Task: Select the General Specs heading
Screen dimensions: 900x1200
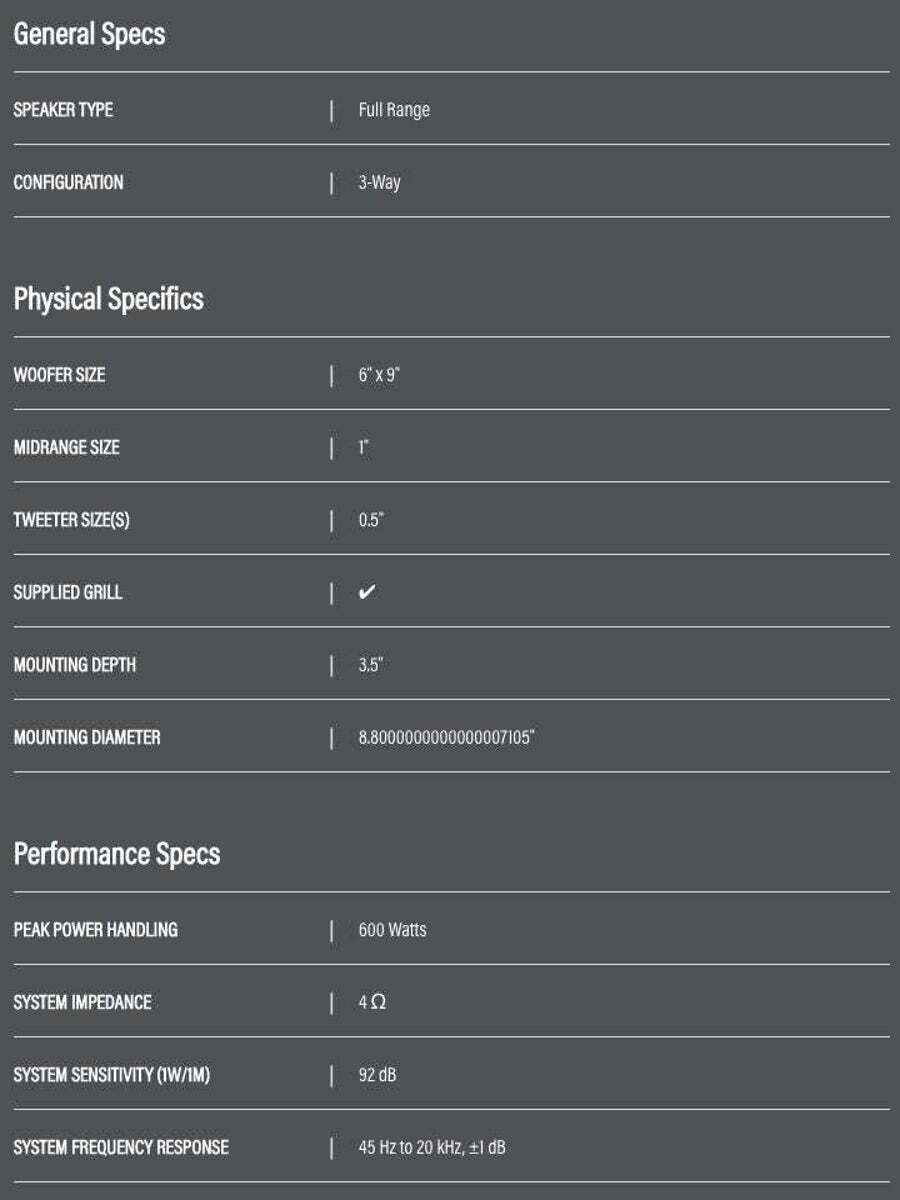Action: (89, 34)
